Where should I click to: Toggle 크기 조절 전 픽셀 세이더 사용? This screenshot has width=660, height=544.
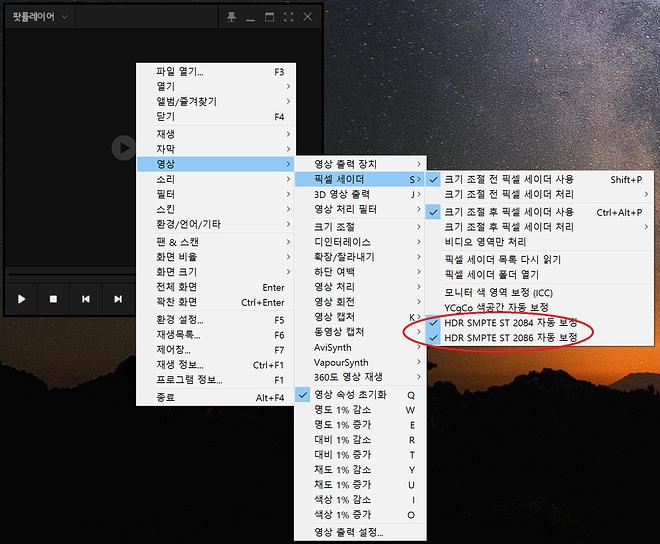[x=540, y=179]
